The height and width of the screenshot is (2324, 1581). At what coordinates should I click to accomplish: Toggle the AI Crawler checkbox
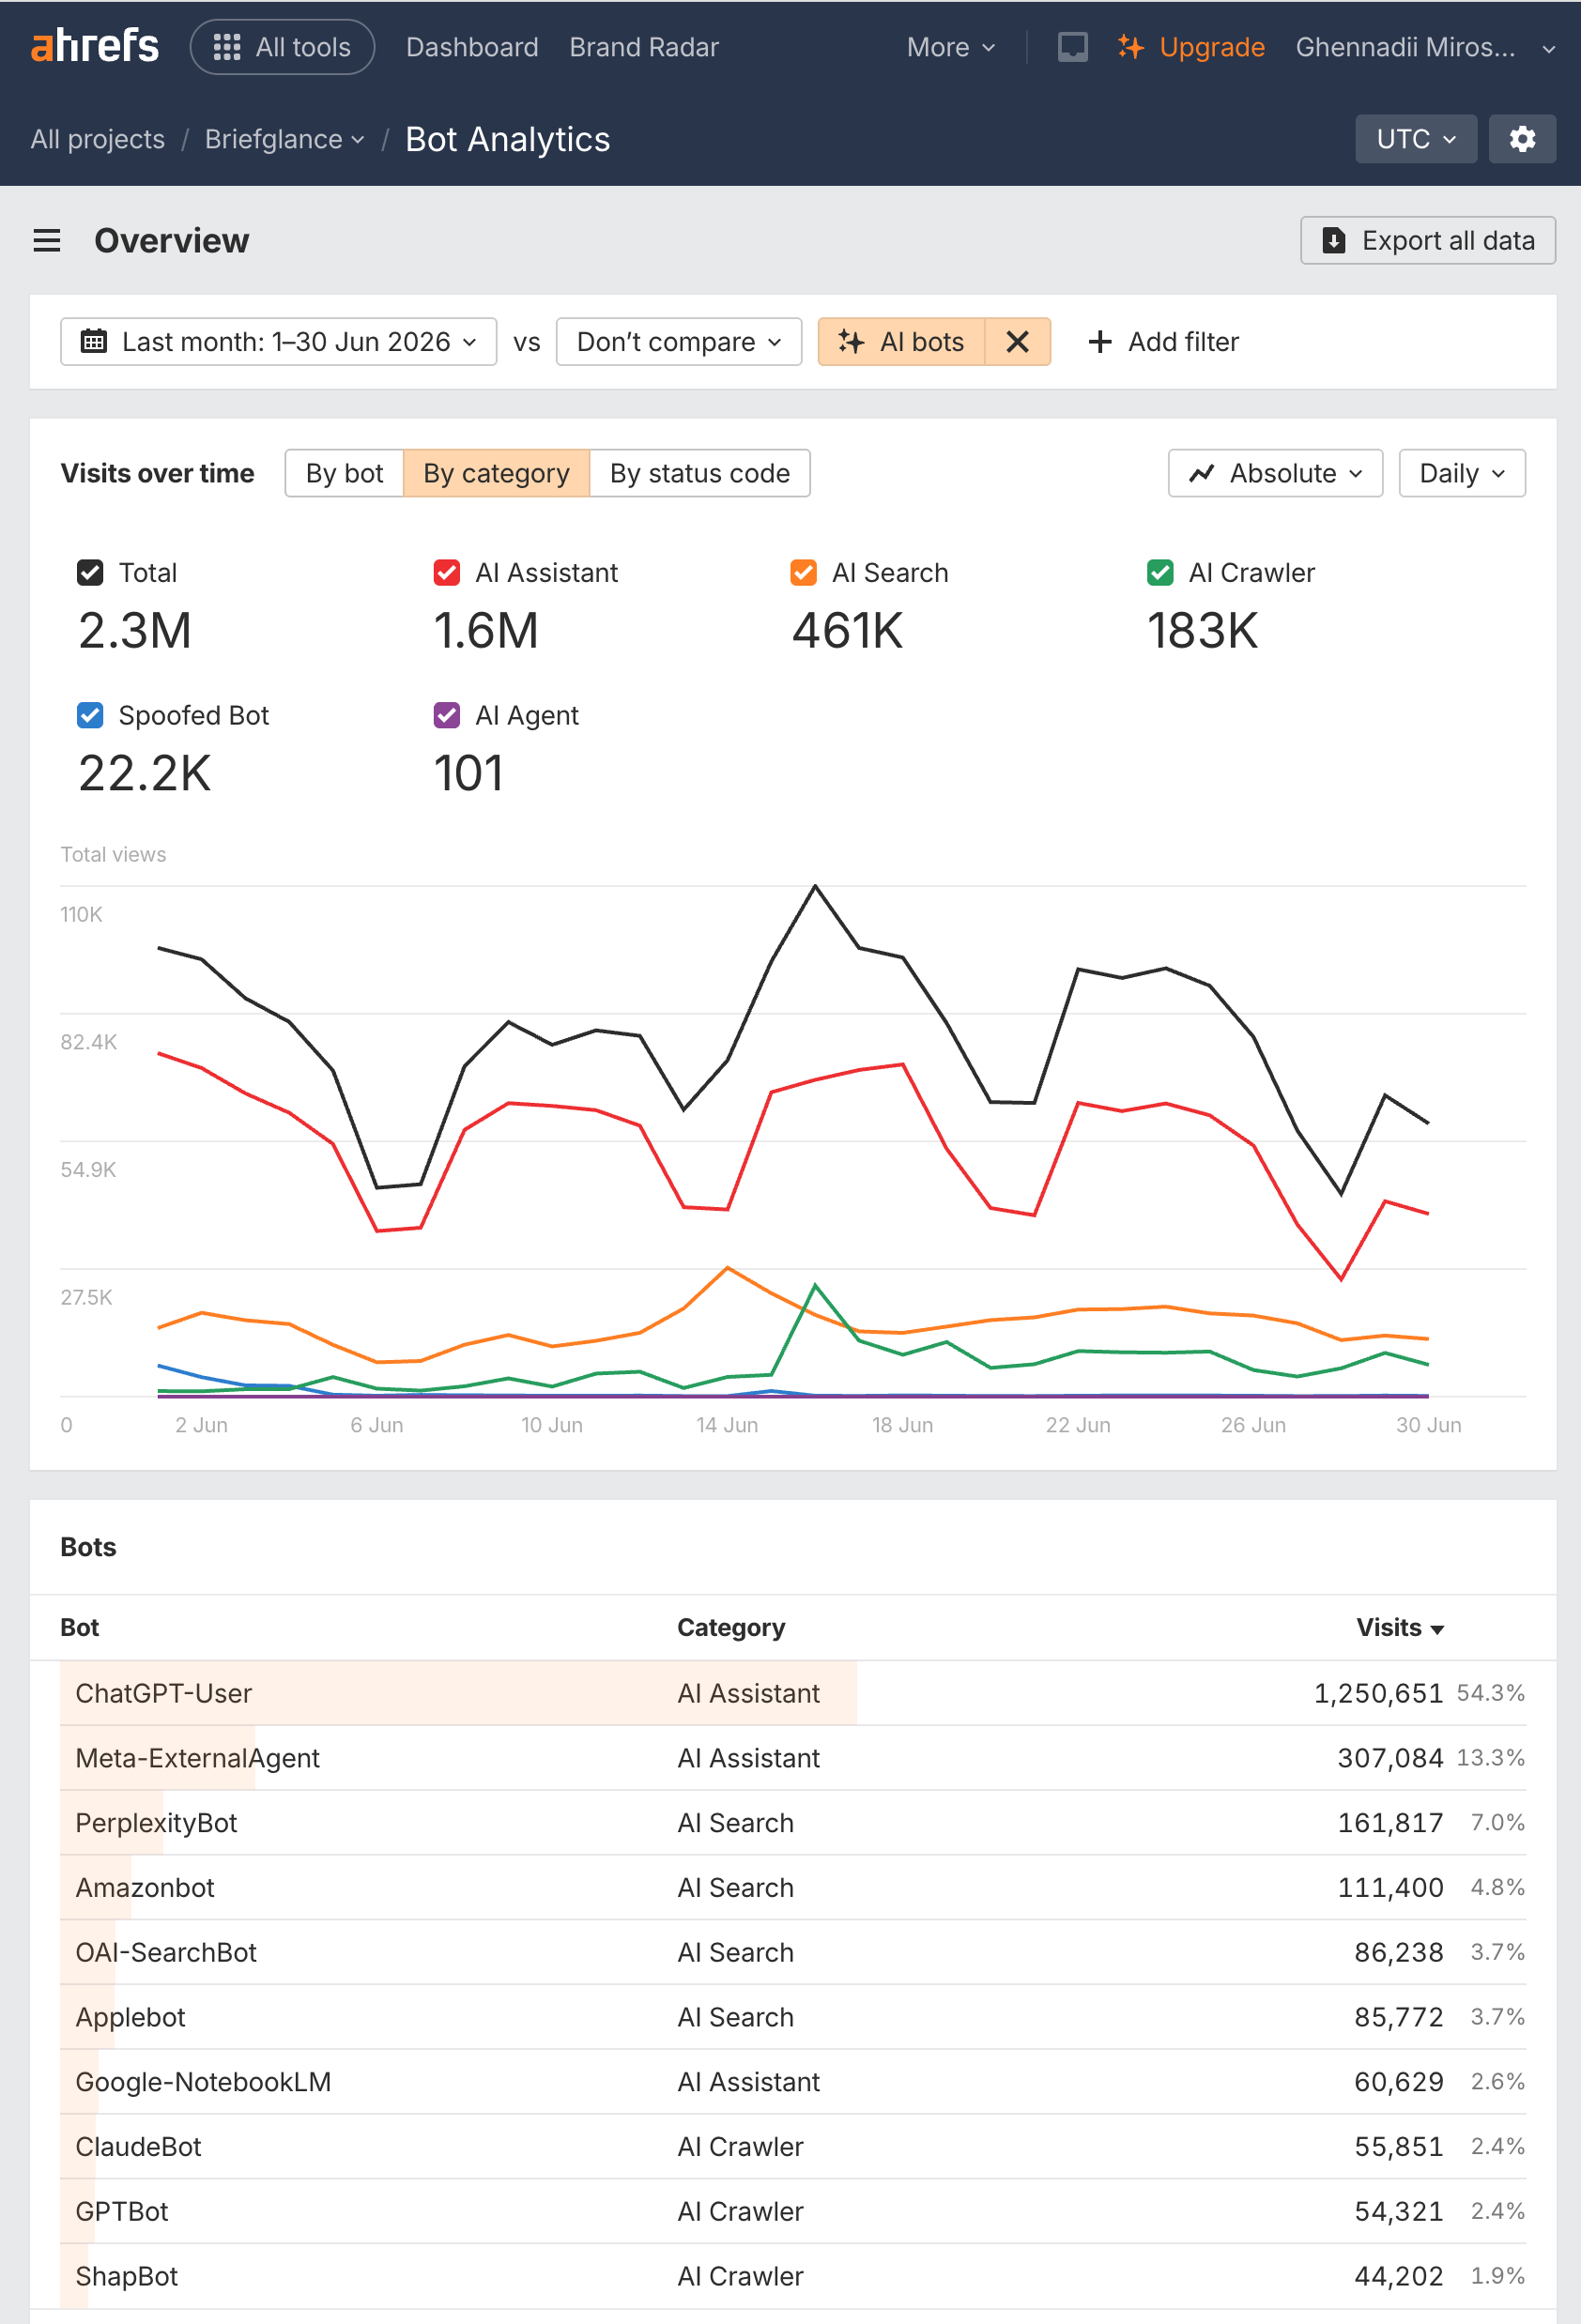1160,573
